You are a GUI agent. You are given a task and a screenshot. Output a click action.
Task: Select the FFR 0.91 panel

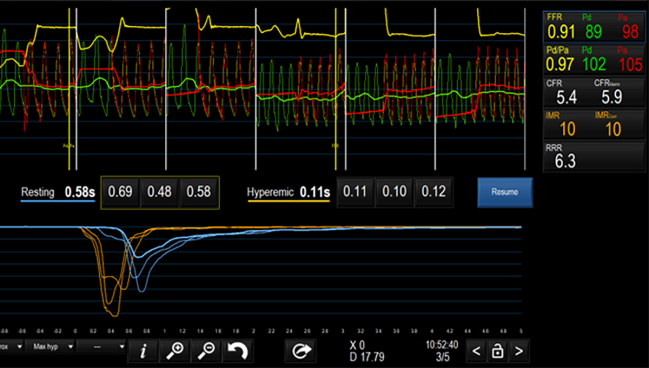594,27
